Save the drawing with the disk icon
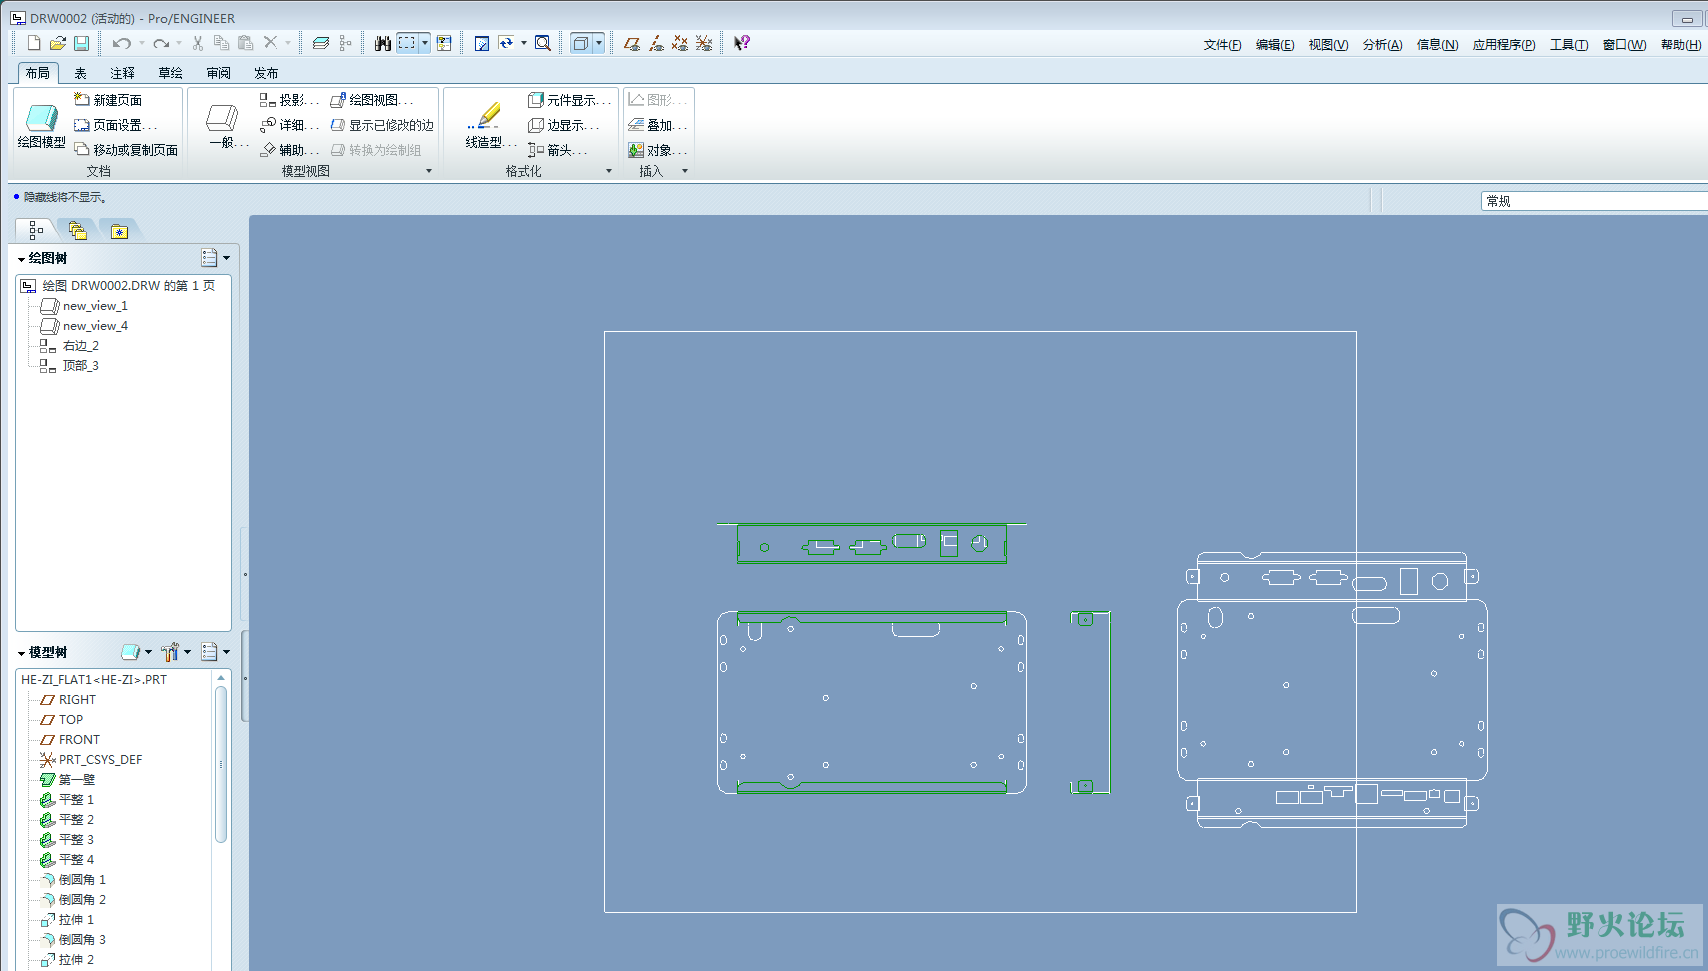This screenshot has width=1708, height=971. [82, 43]
